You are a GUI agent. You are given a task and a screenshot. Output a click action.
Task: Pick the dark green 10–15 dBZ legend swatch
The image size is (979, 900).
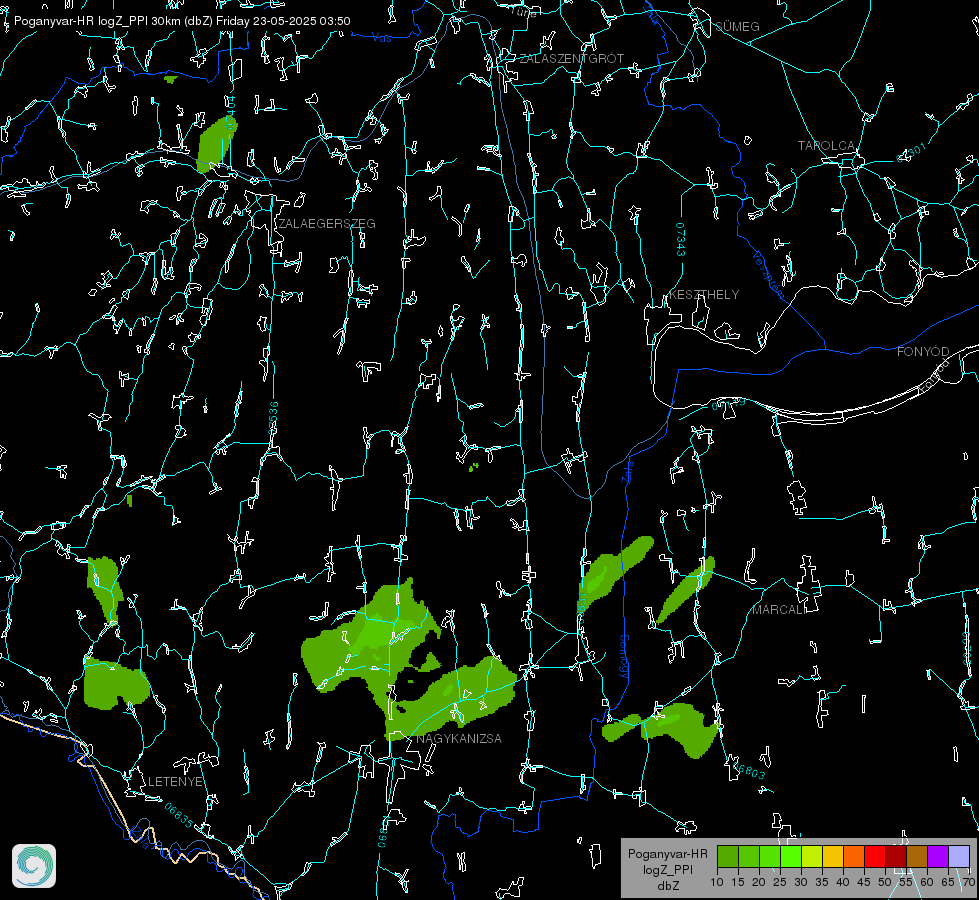pos(728,856)
